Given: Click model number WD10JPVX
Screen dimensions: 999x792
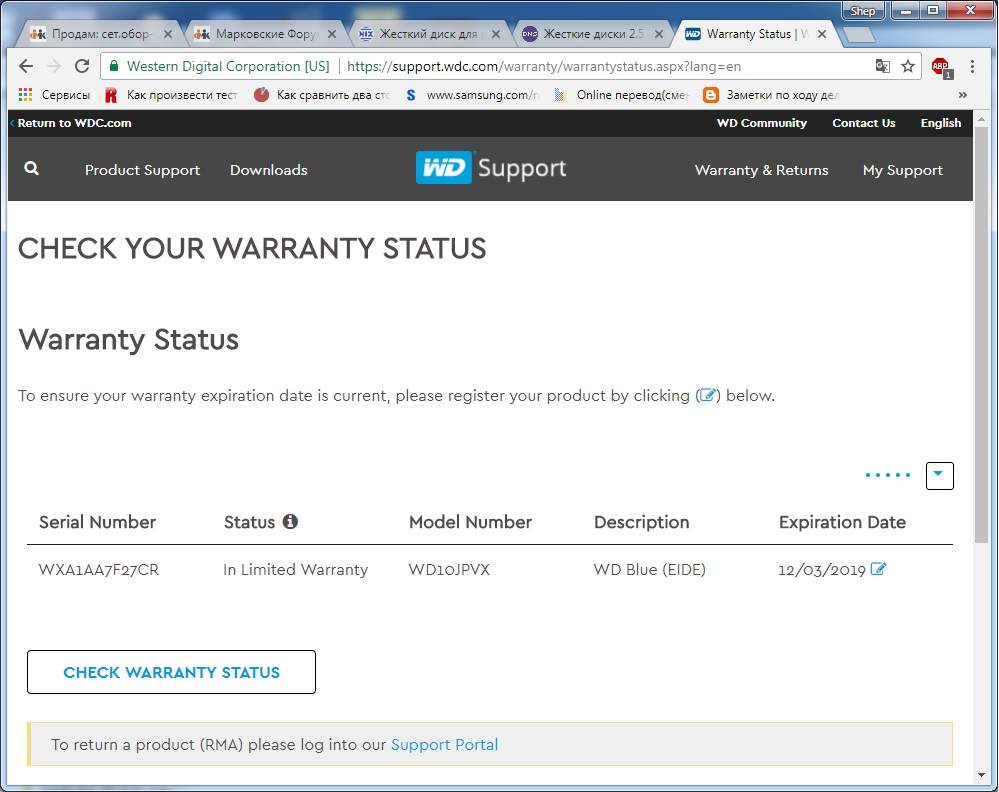Looking at the screenshot, I should tap(449, 569).
